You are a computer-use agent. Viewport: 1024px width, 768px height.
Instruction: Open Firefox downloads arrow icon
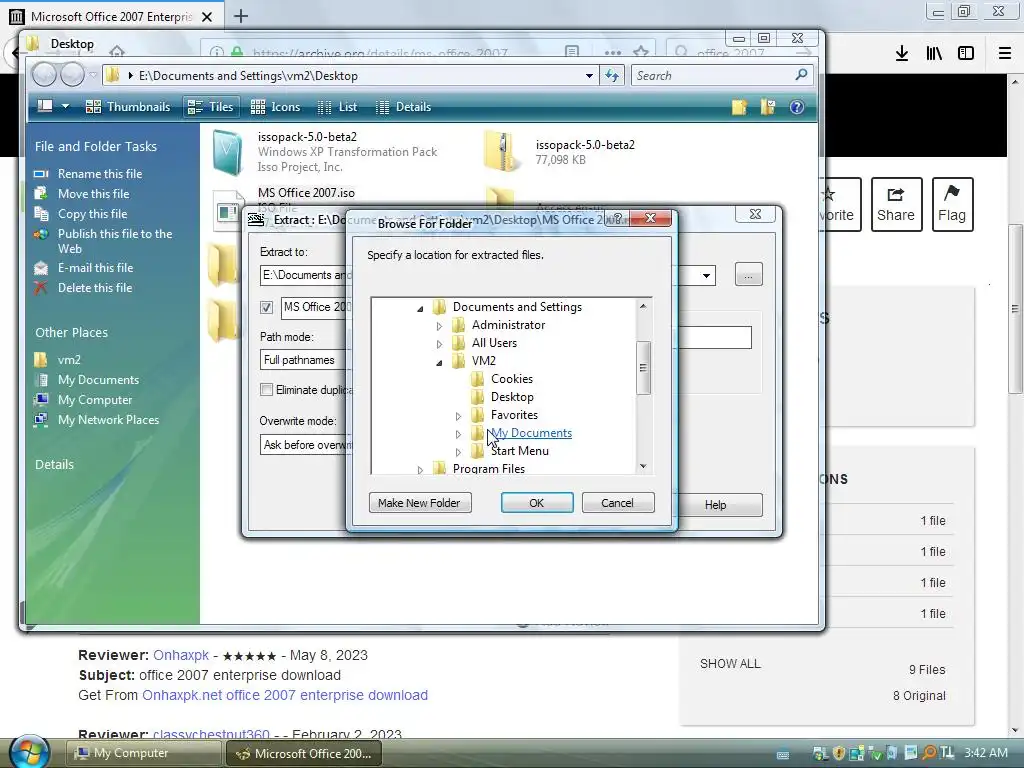point(902,53)
